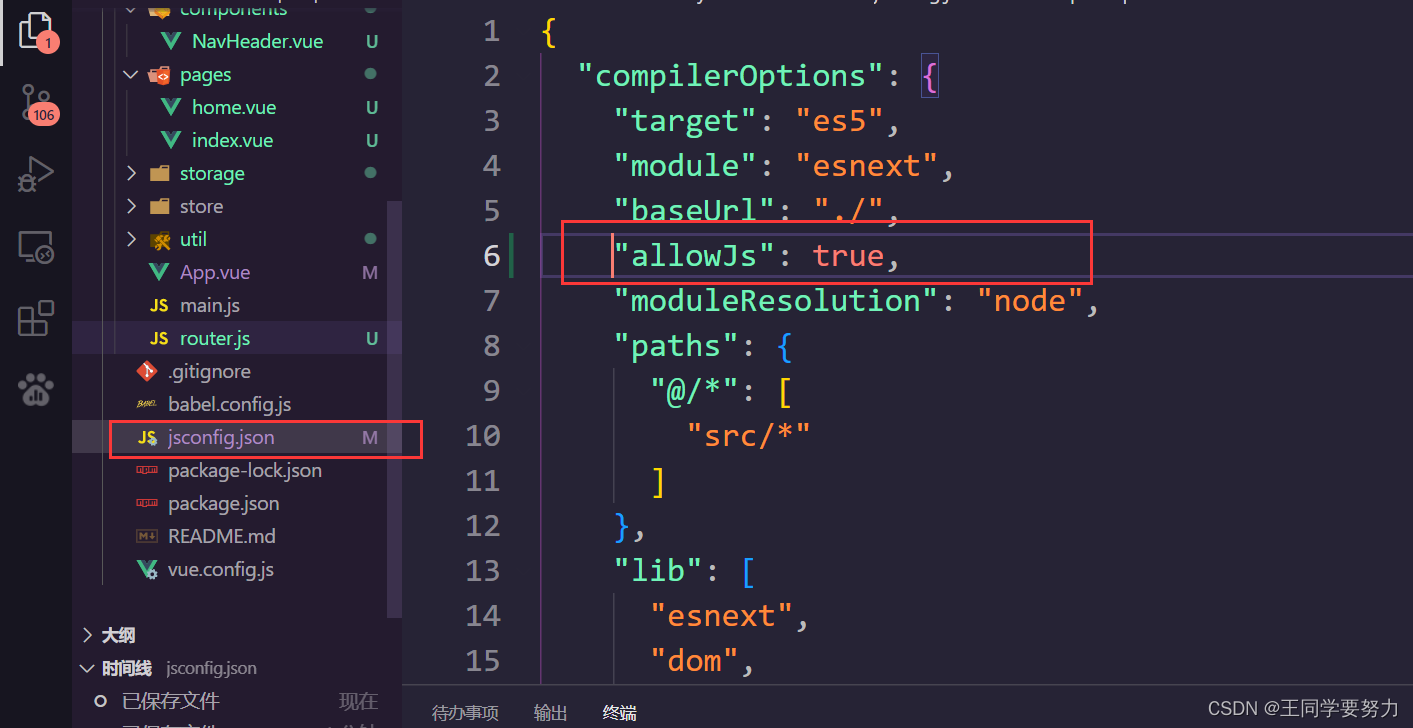Click the "paths" key on line 8
The width and height of the screenshot is (1413, 728).
point(677,346)
